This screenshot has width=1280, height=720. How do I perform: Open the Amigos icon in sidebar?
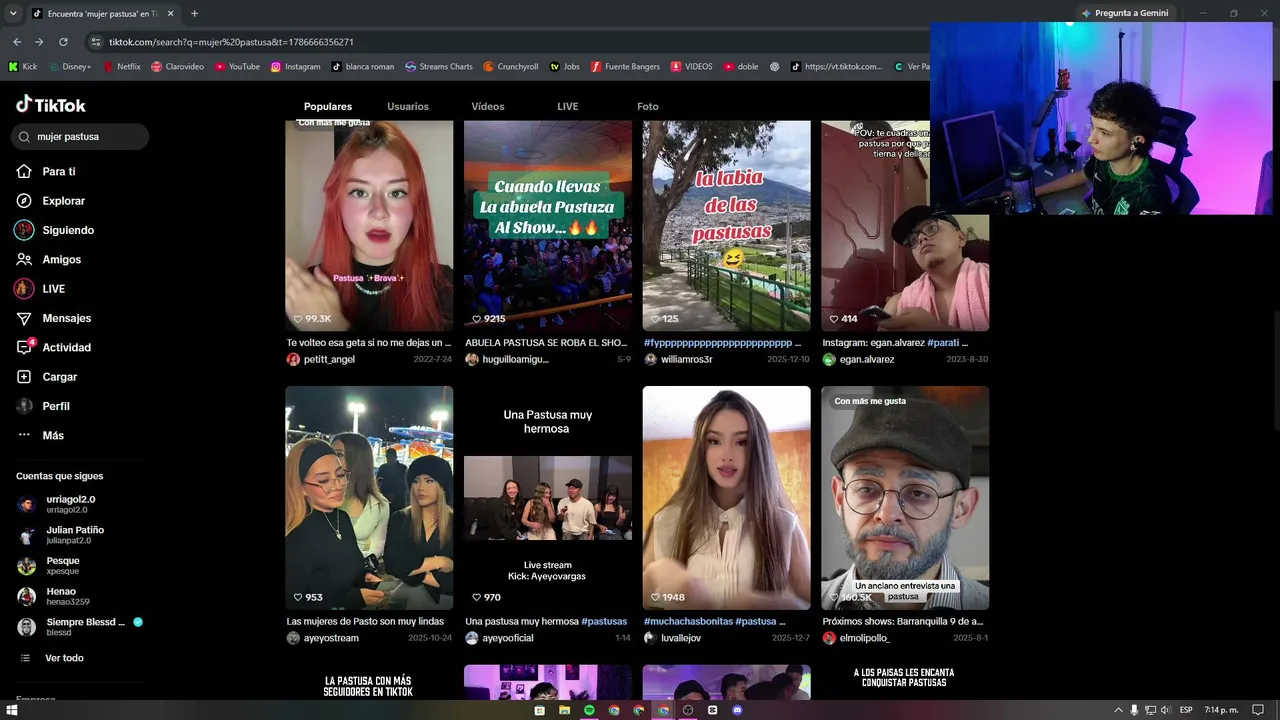point(24,259)
